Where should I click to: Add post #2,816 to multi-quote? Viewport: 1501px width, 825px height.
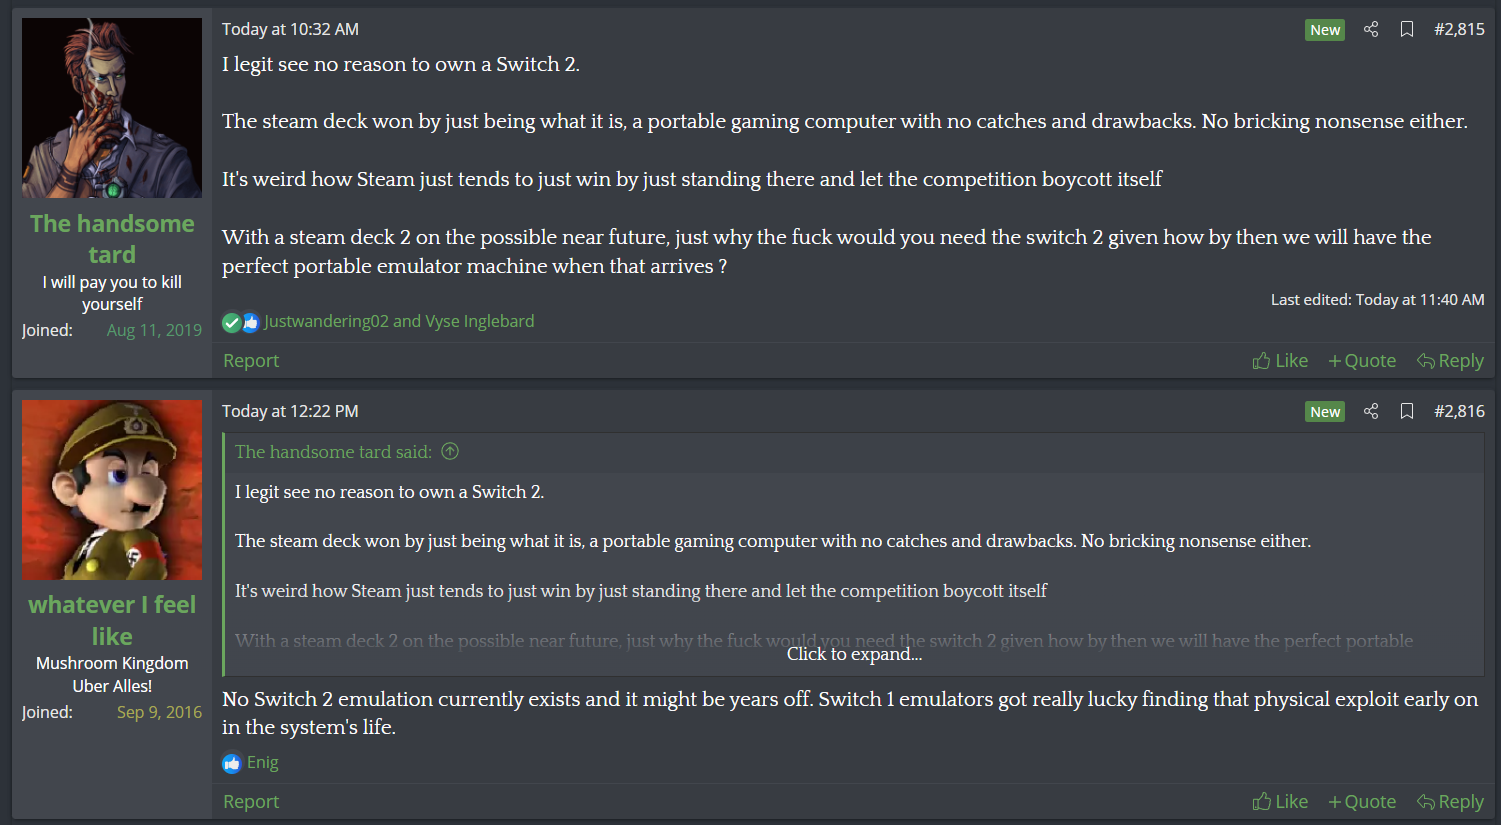click(x=1362, y=802)
